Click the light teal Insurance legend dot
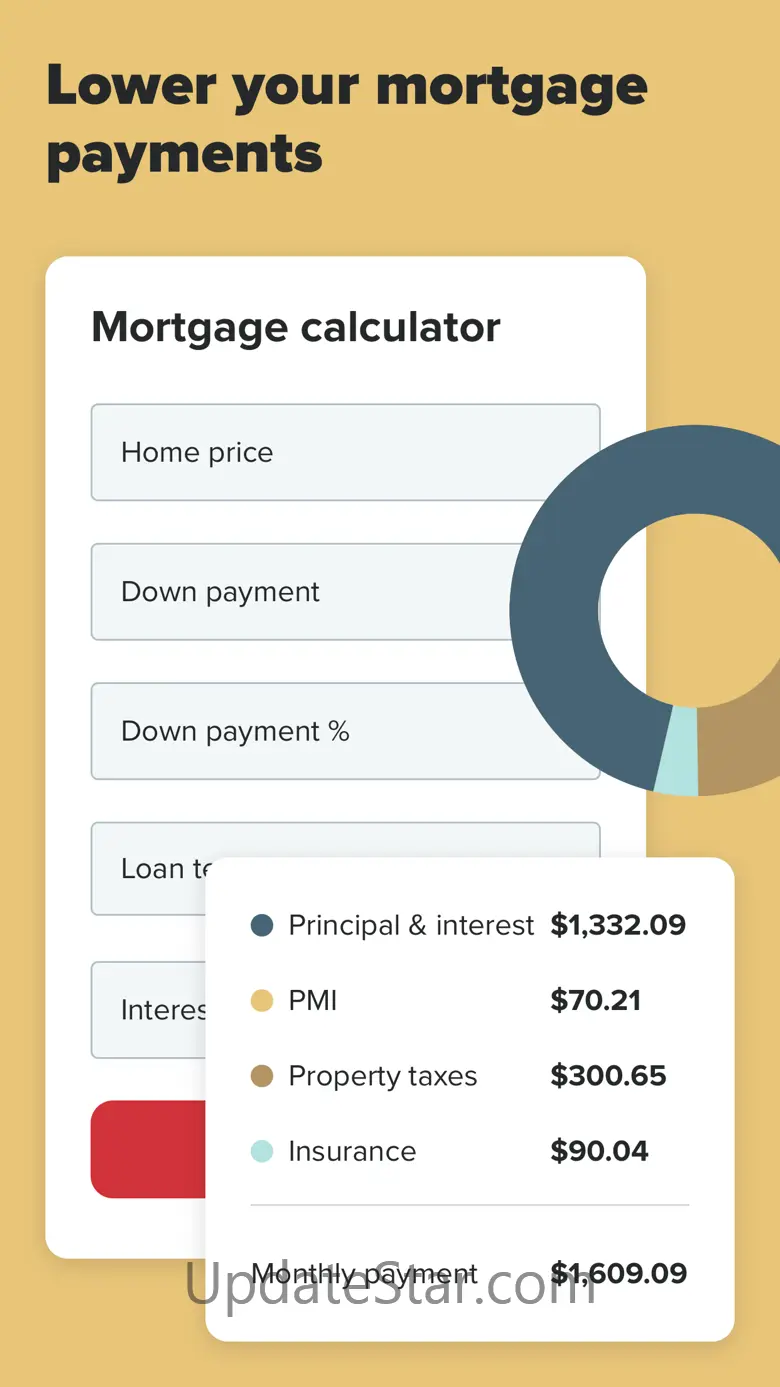 point(262,1151)
